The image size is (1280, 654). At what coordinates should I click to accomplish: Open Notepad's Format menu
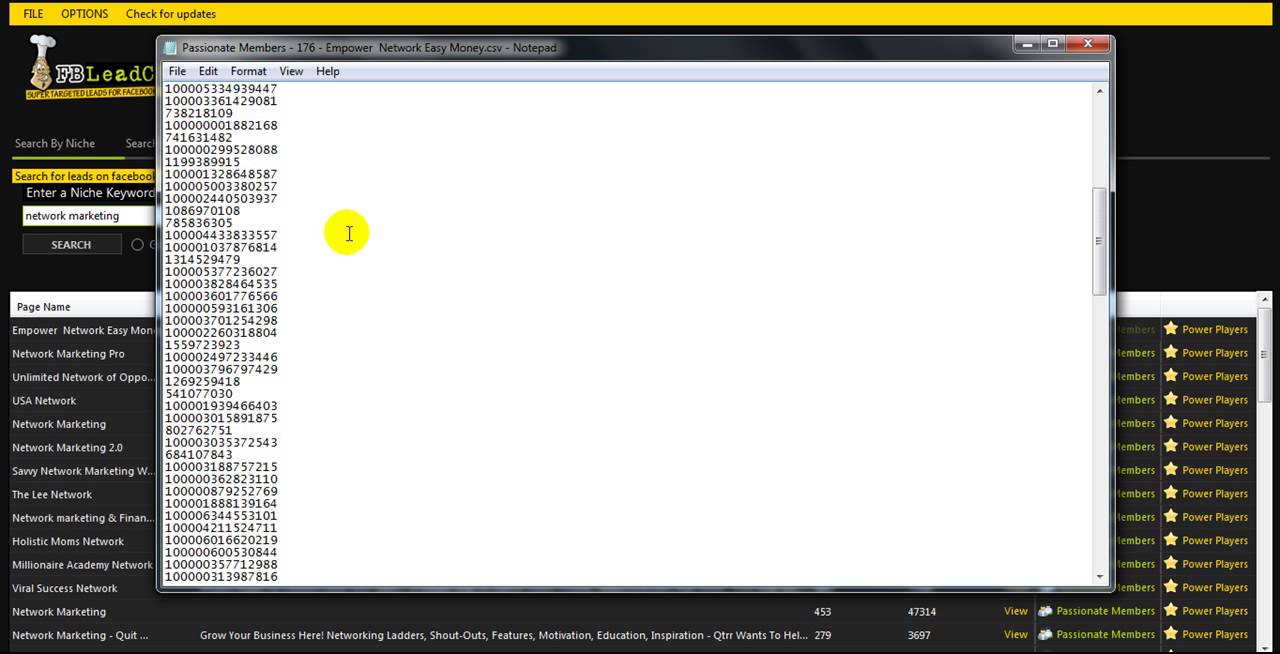coord(248,71)
